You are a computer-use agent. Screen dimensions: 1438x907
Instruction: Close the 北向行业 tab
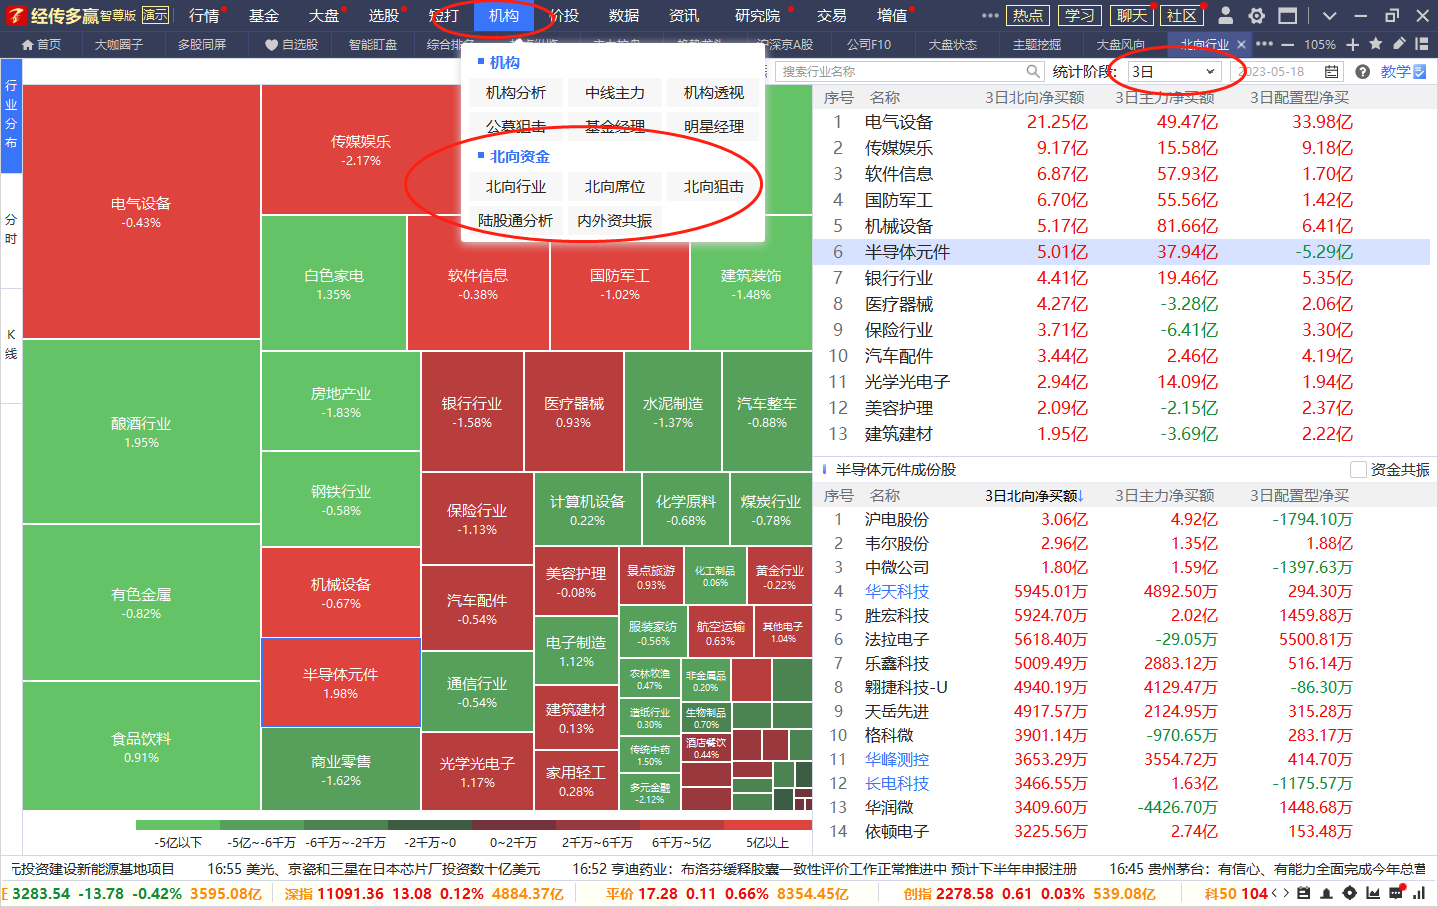(x=1241, y=44)
